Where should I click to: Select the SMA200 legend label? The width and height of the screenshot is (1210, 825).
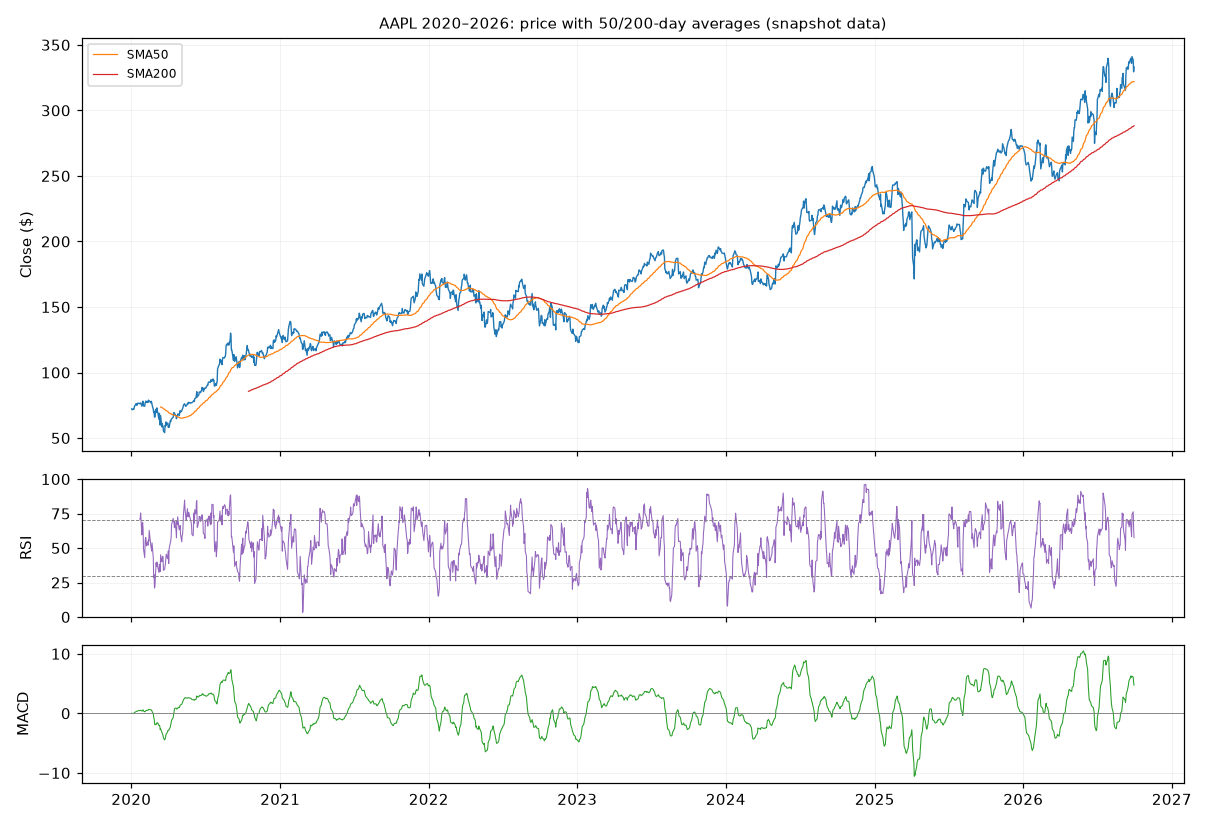151,73
